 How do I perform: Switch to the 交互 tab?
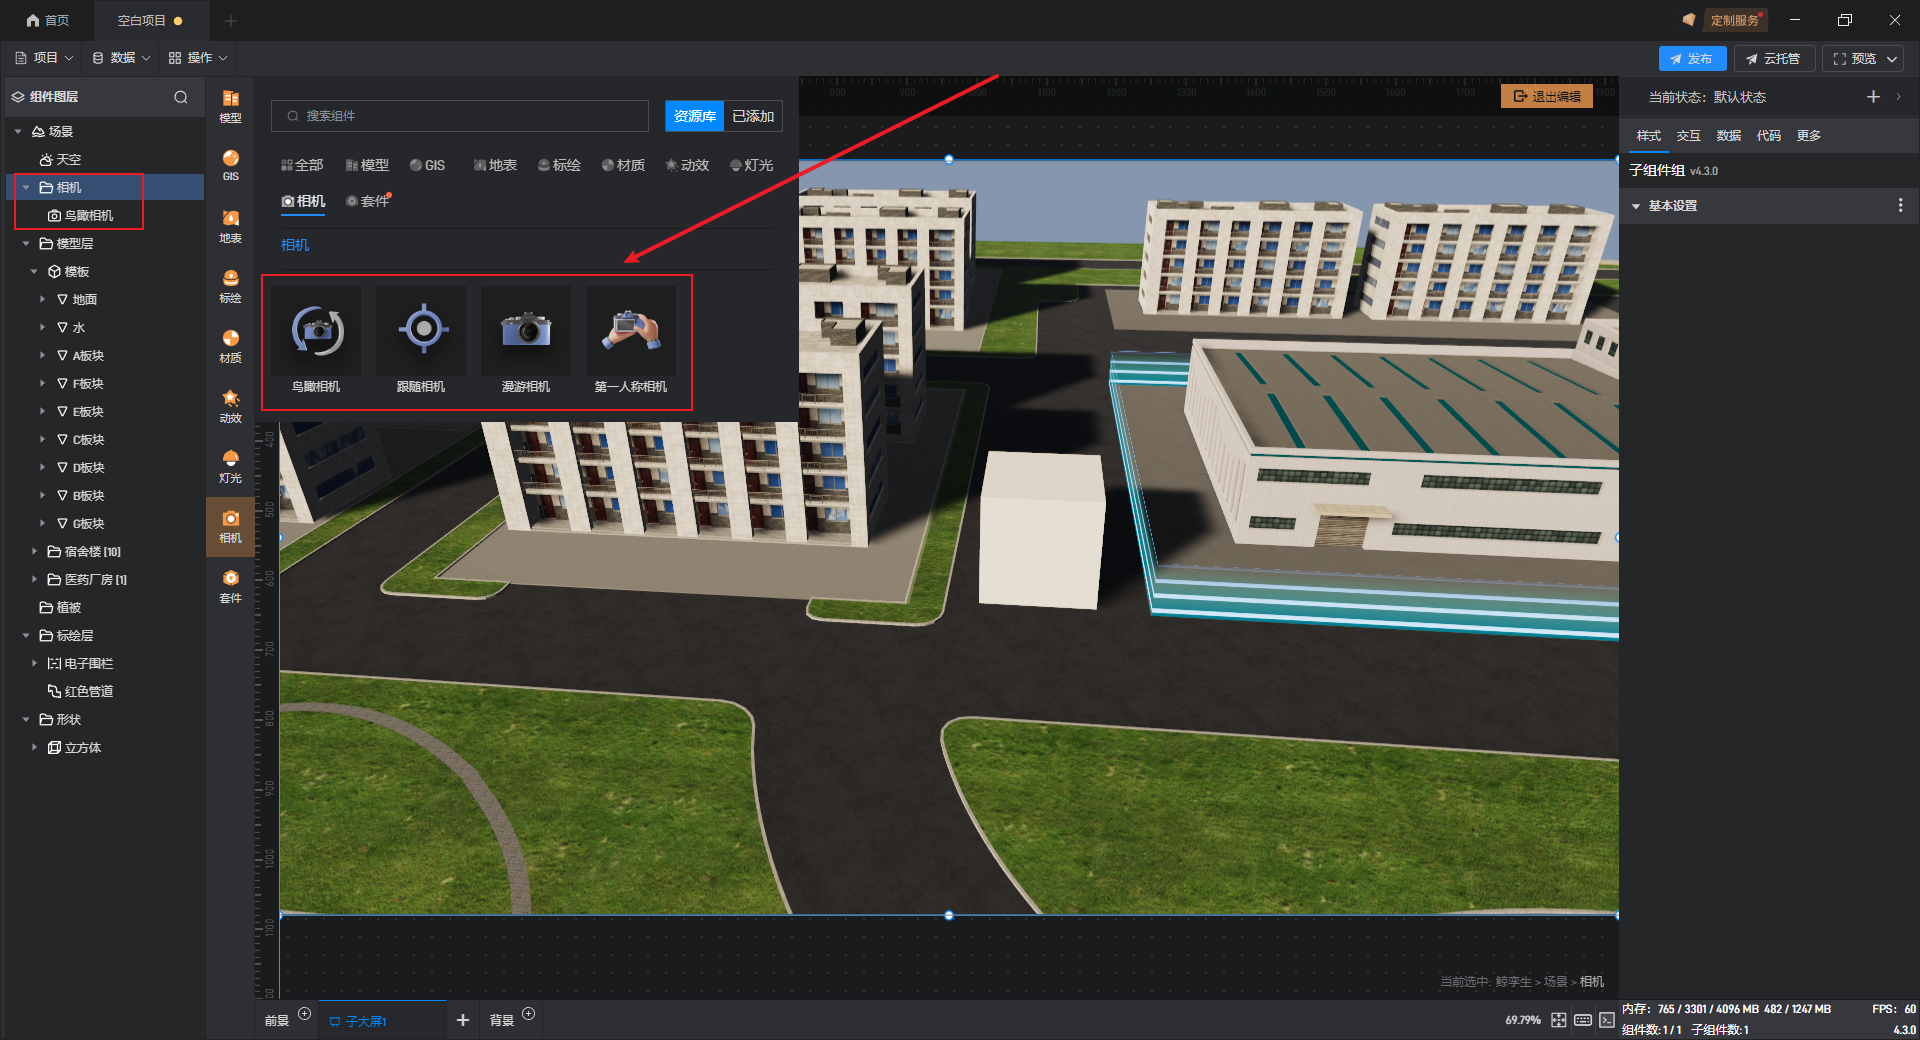(1688, 136)
